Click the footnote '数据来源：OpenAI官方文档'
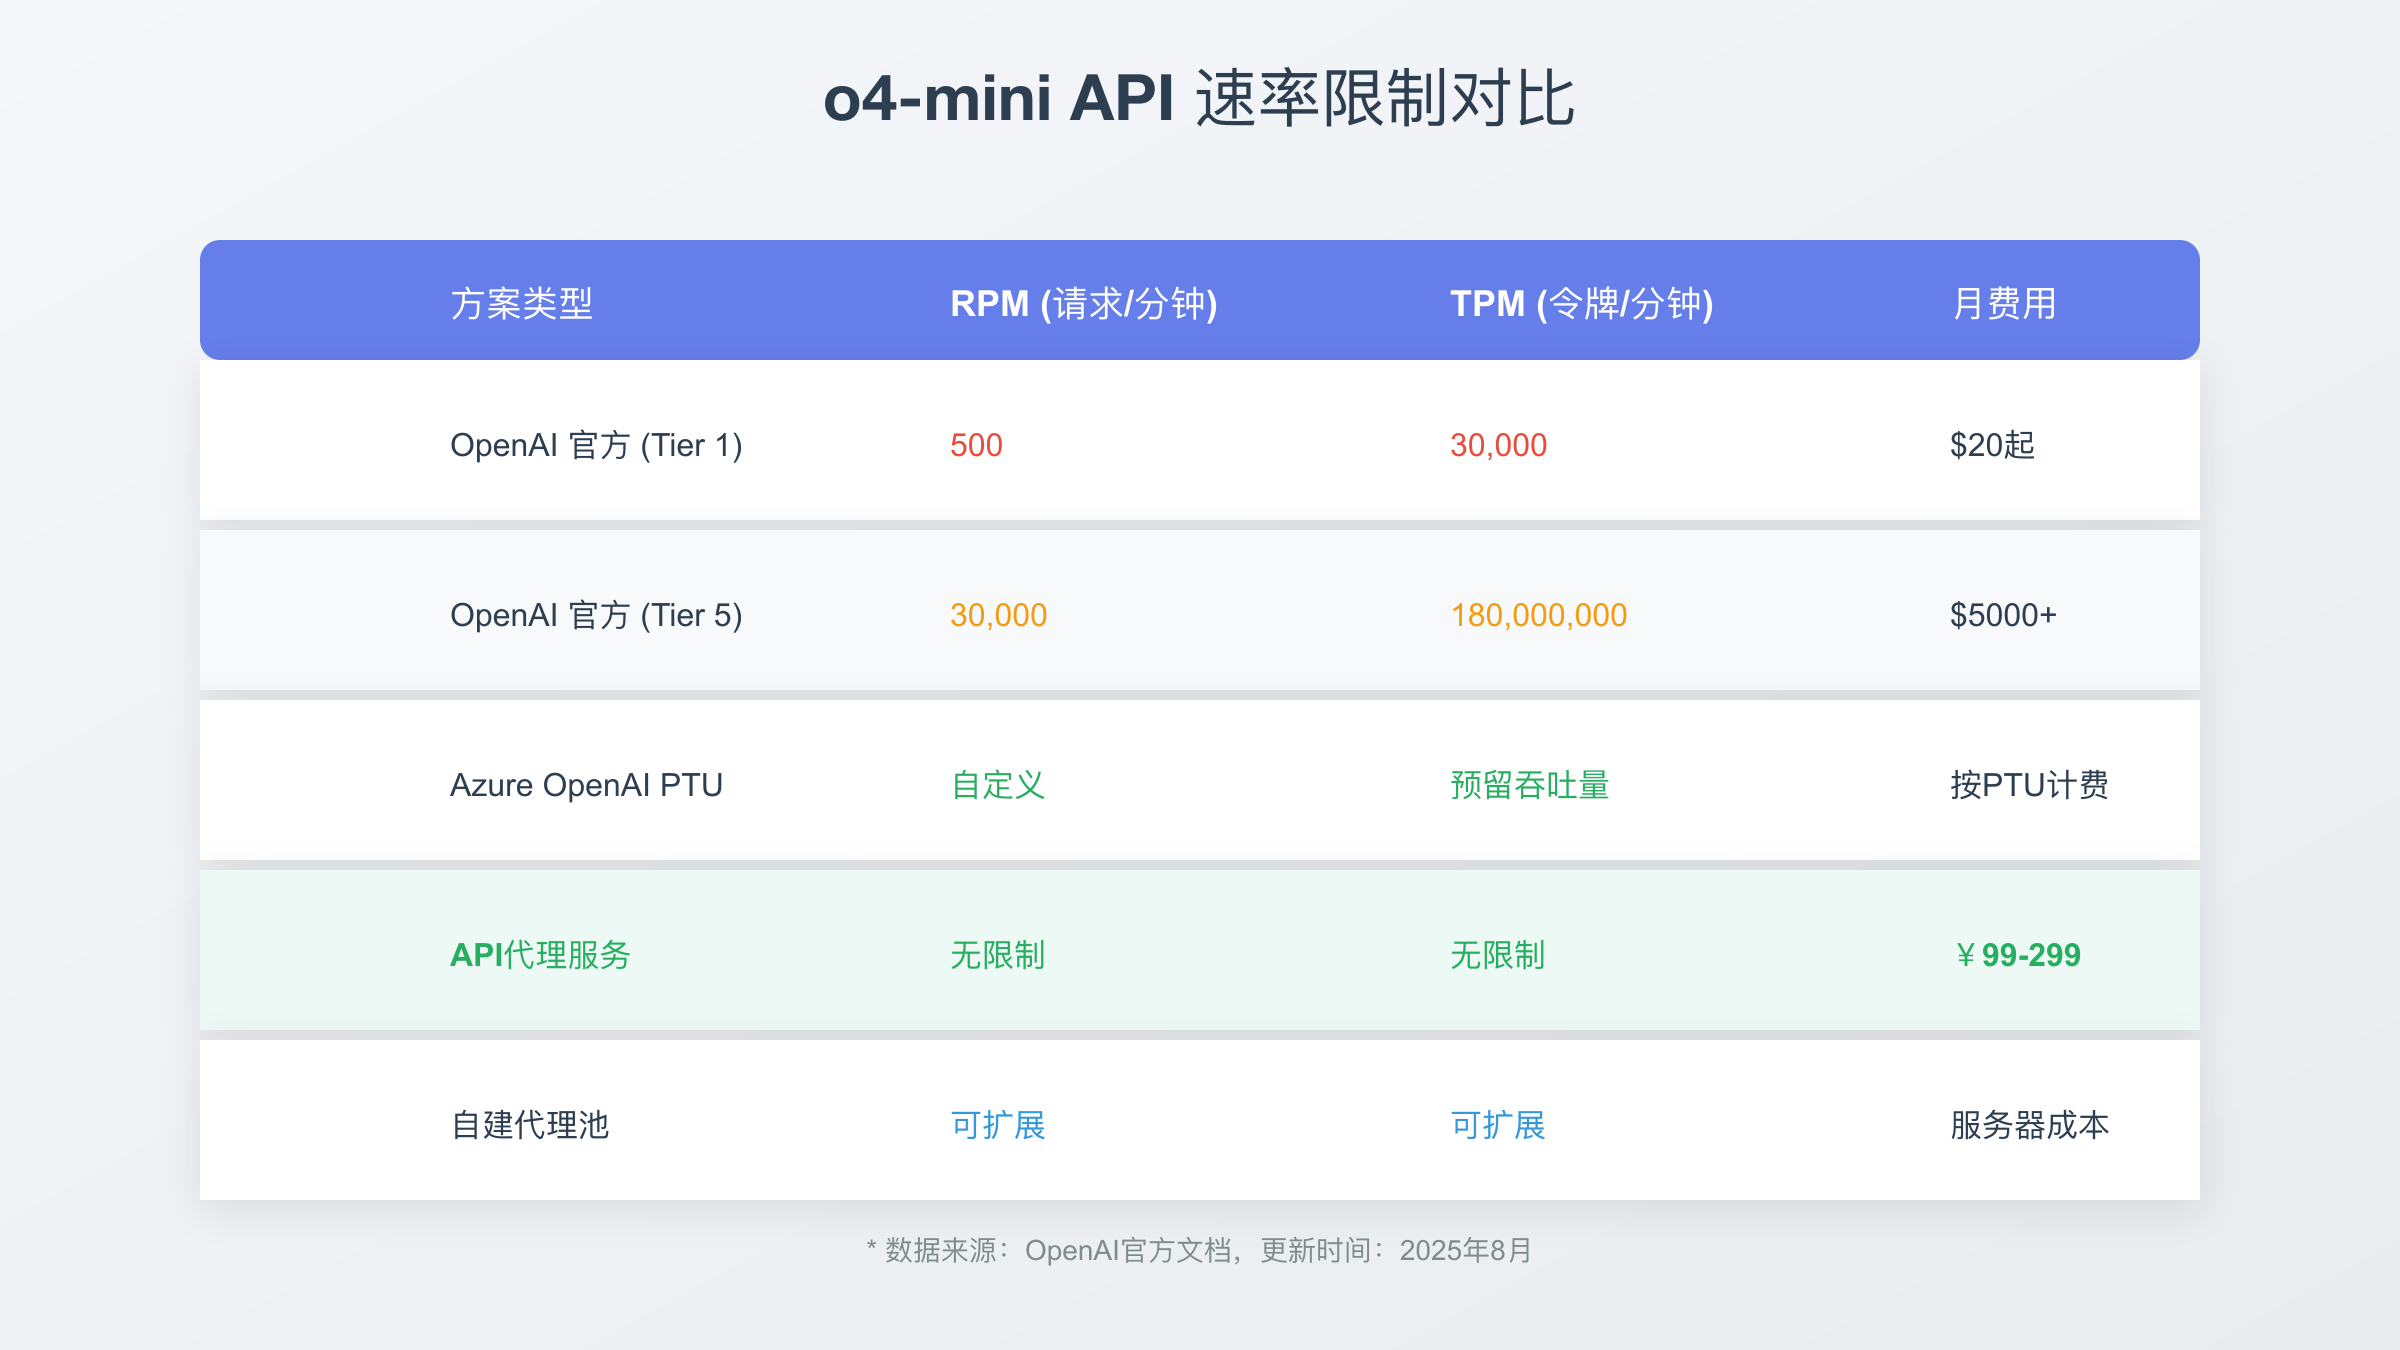The width and height of the screenshot is (2400, 1350). point(1058,1250)
